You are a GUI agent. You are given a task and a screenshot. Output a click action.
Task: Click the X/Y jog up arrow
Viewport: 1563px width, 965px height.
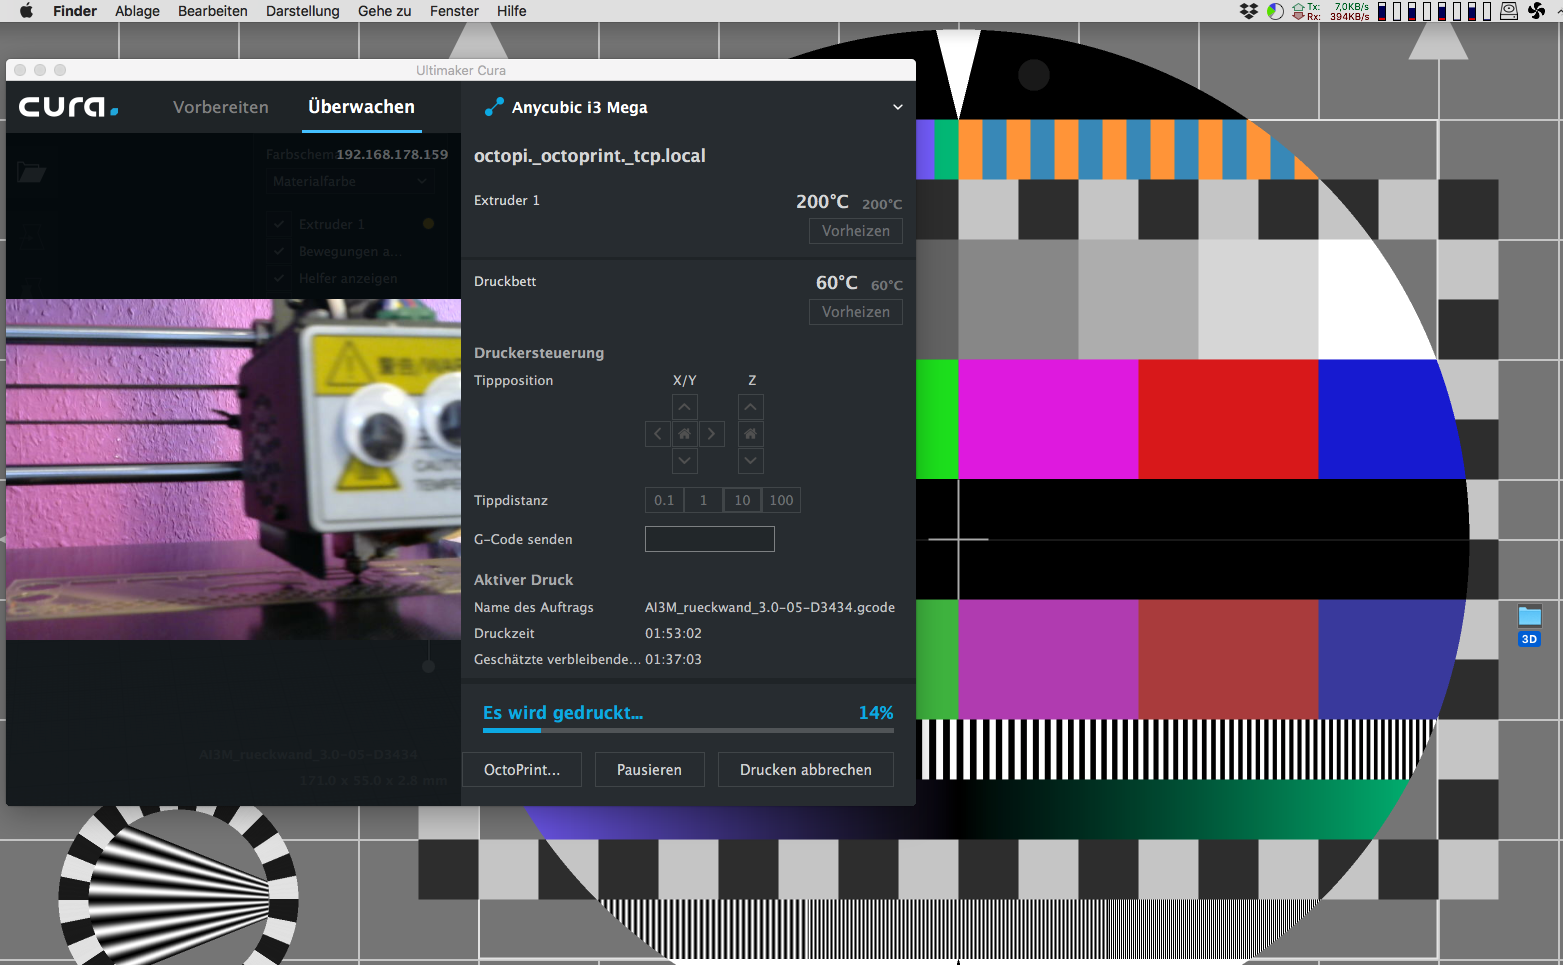684,407
